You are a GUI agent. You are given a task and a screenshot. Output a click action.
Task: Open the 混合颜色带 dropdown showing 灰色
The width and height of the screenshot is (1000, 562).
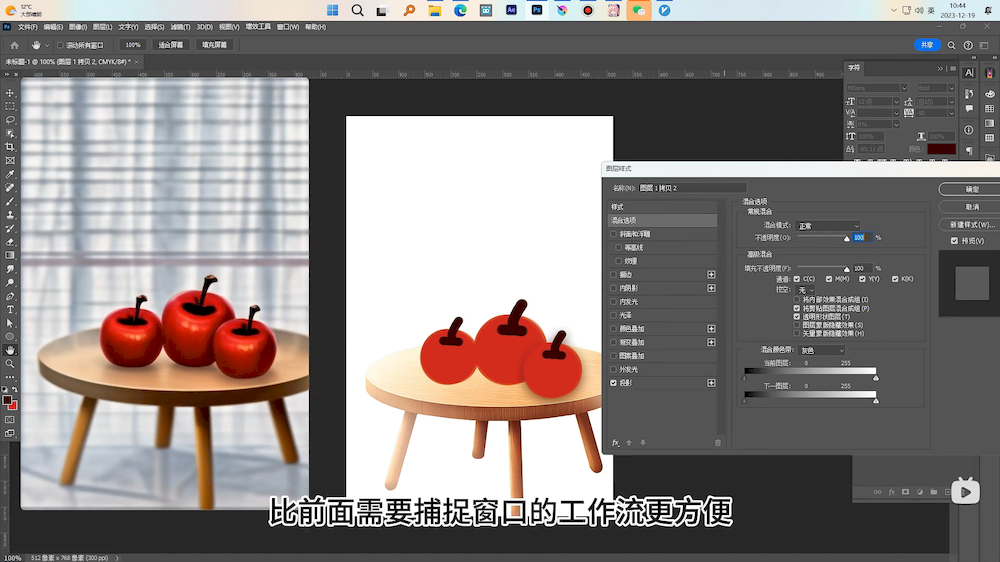pos(820,350)
